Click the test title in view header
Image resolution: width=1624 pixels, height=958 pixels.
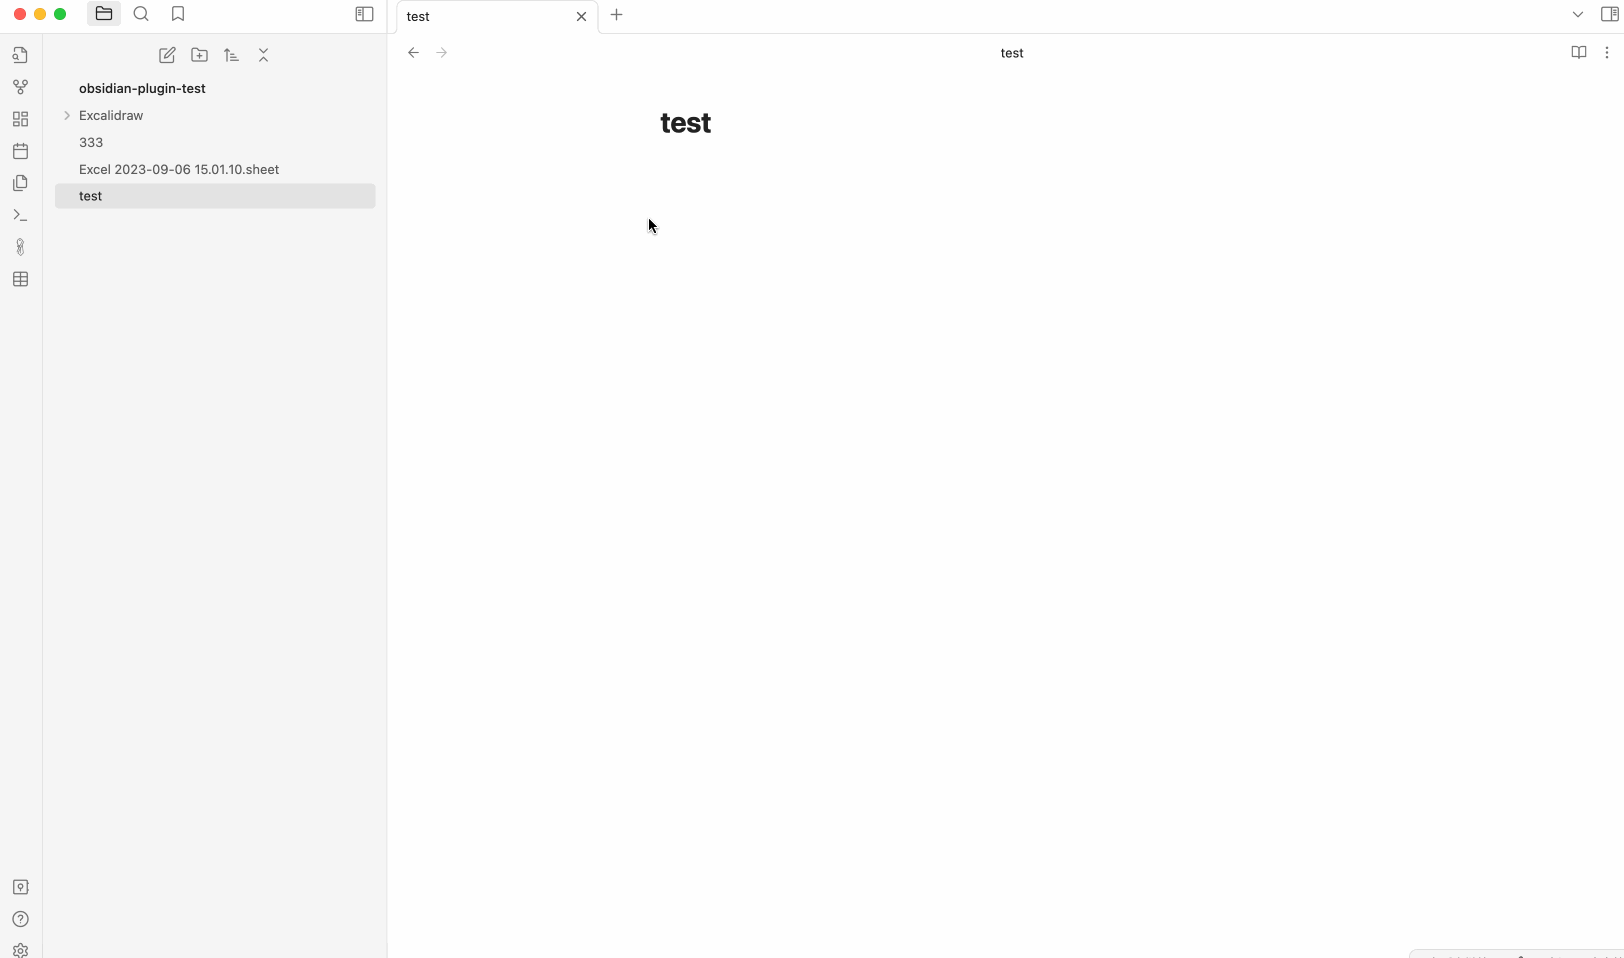coord(1012,53)
